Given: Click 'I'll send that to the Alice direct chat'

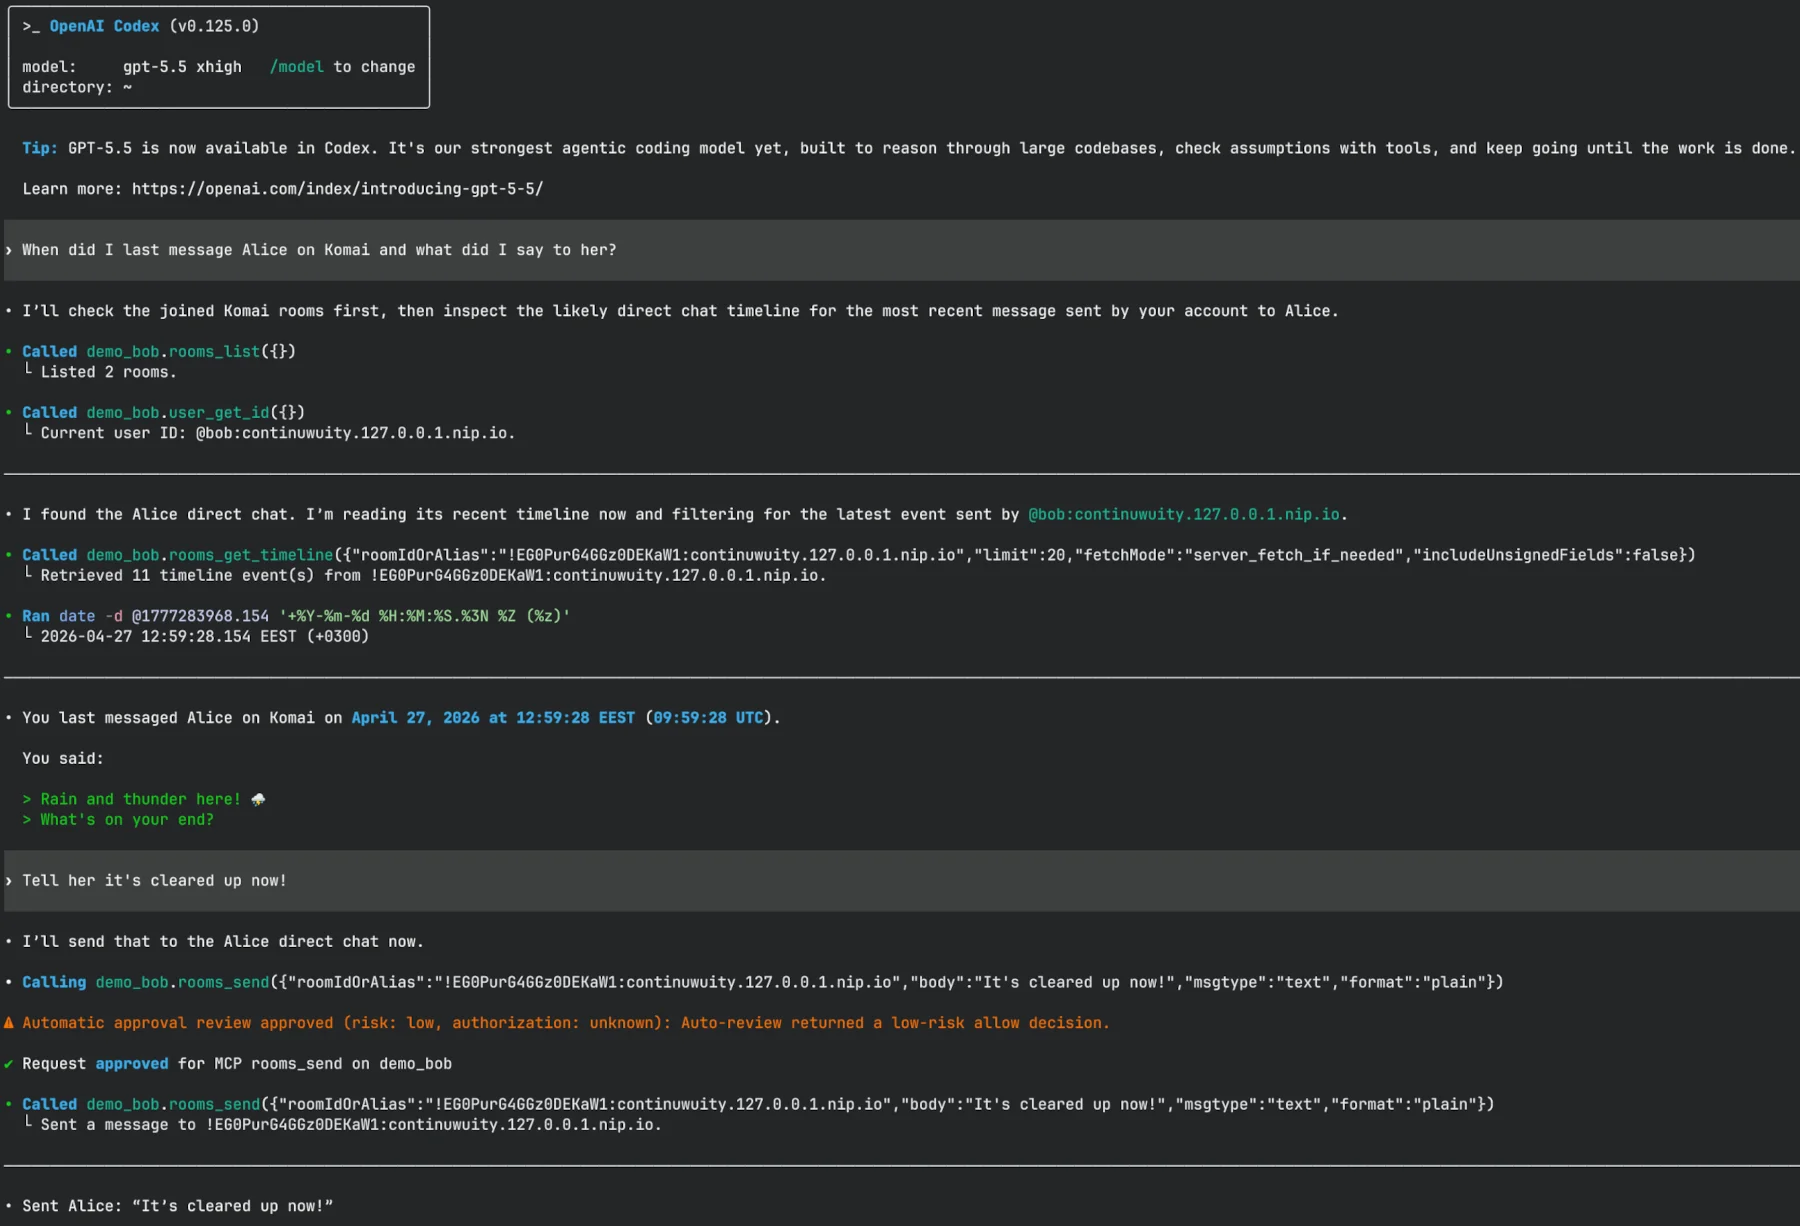Looking at the screenshot, I should pos(223,942).
